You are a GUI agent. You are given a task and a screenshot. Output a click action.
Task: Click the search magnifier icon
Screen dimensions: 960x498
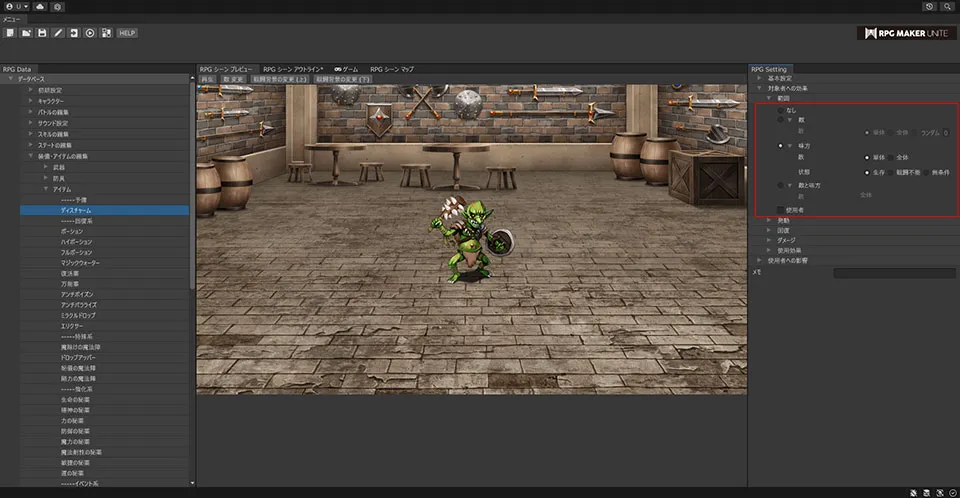tap(946, 6)
